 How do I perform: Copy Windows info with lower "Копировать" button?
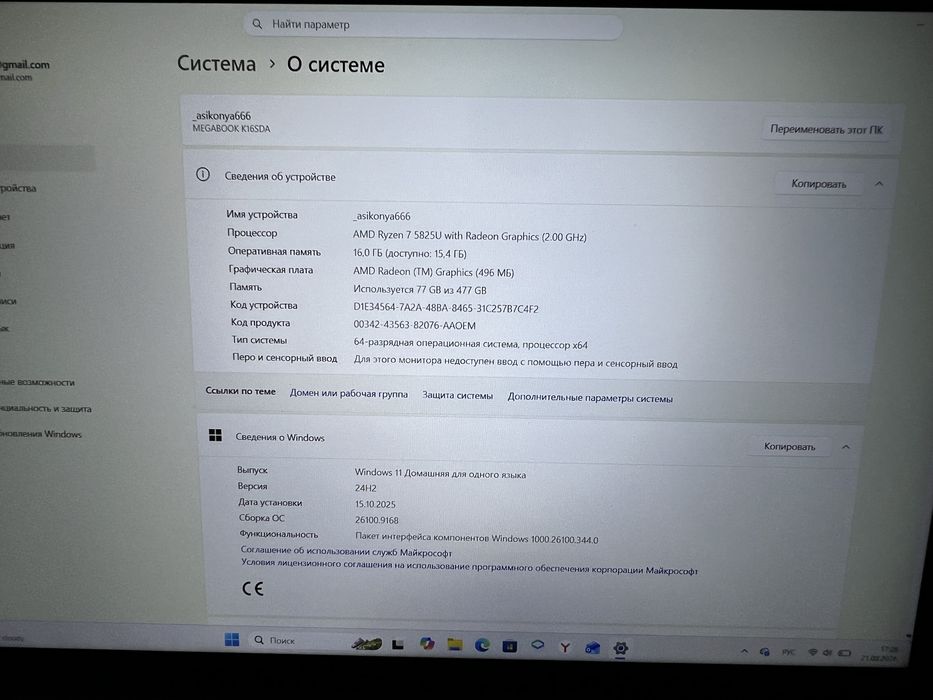click(789, 446)
